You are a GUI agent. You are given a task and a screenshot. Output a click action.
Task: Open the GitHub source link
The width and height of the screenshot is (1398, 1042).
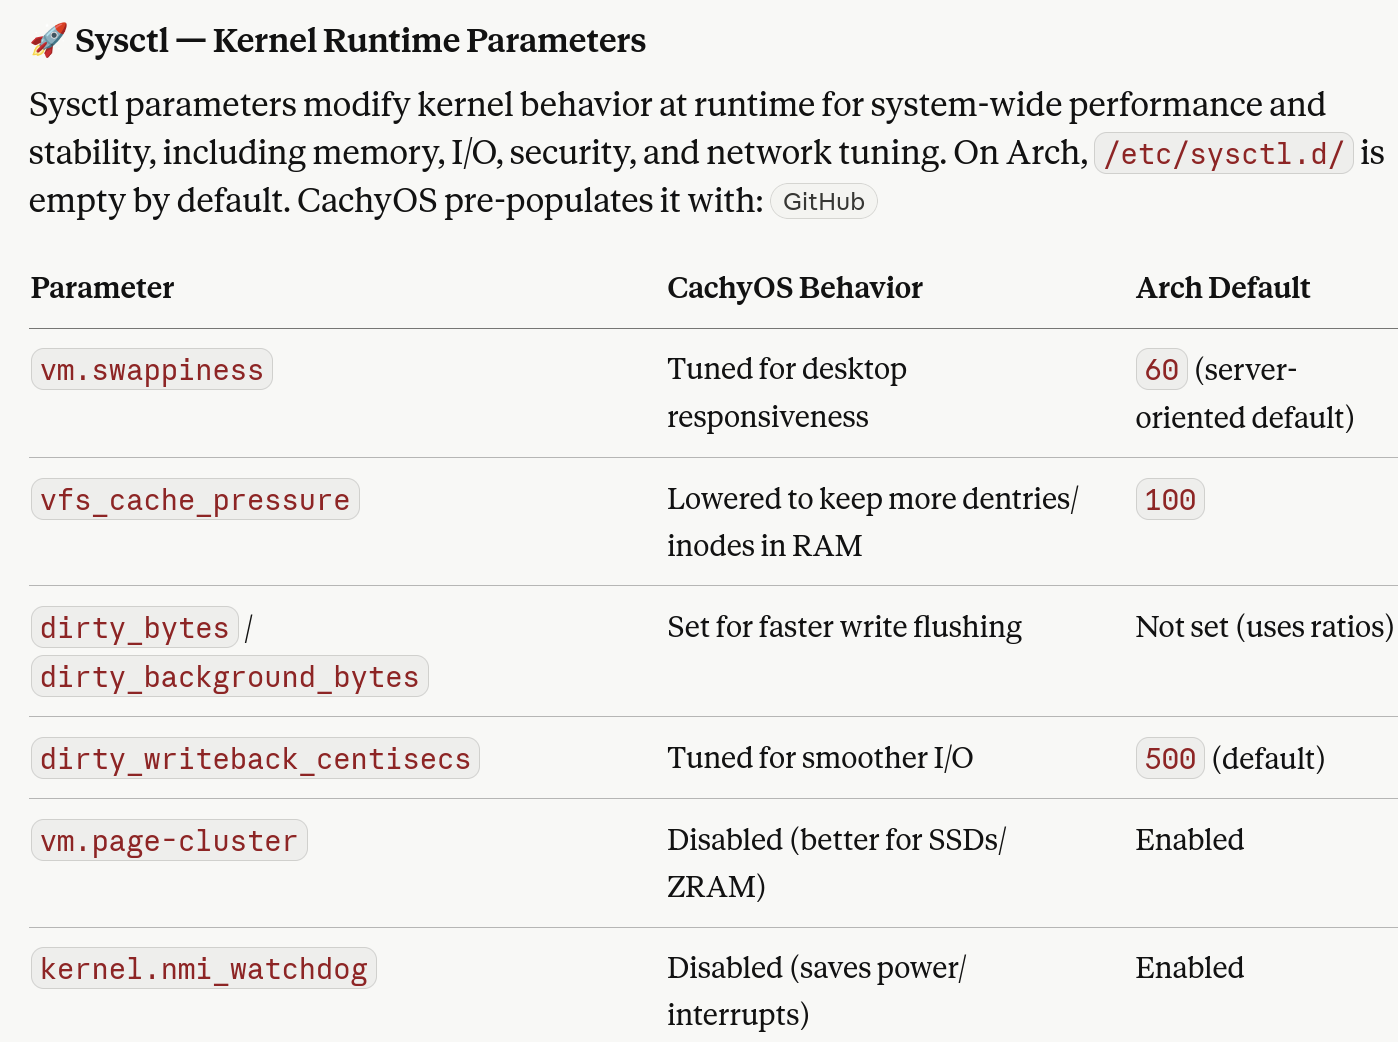[x=823, y=201]
